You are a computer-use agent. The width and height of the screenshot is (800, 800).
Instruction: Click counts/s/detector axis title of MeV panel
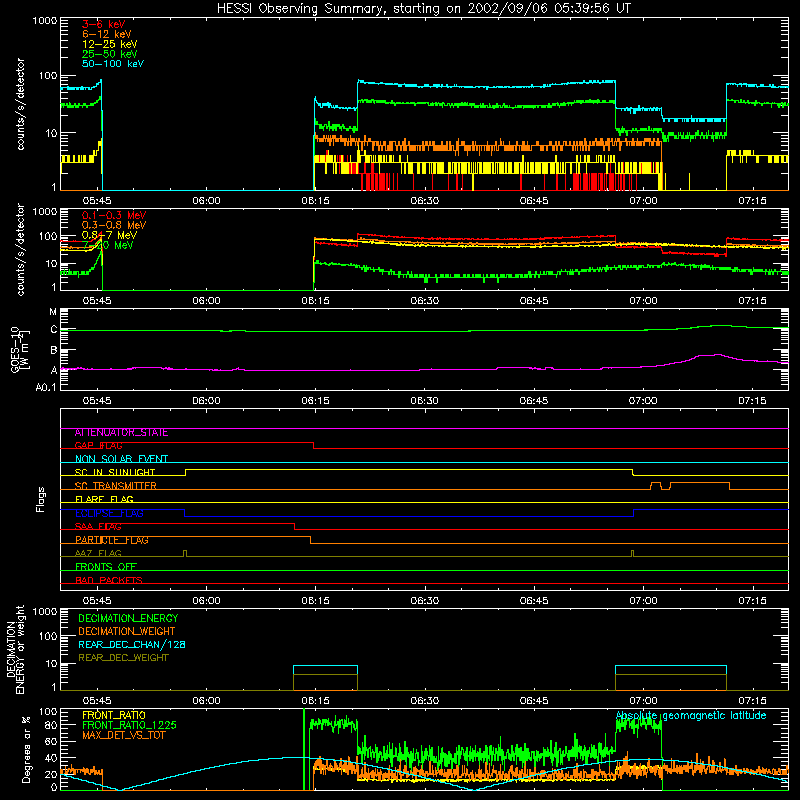(x=20, y=250)
